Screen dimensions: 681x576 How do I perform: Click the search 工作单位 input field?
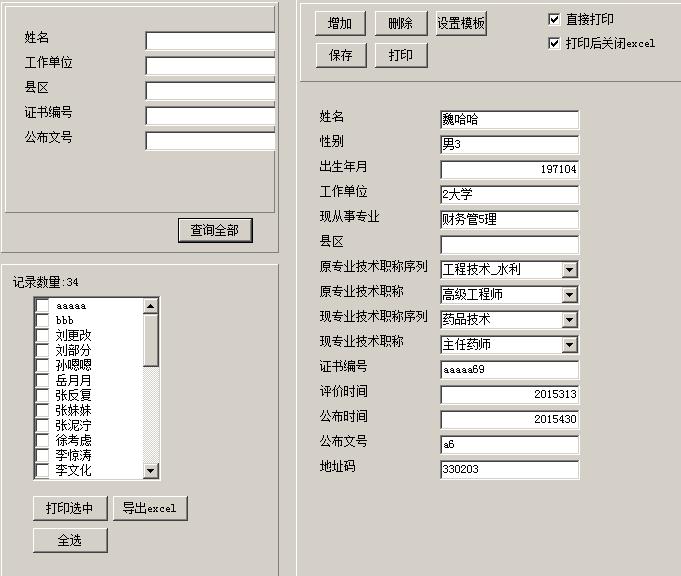tap(211, 66)
